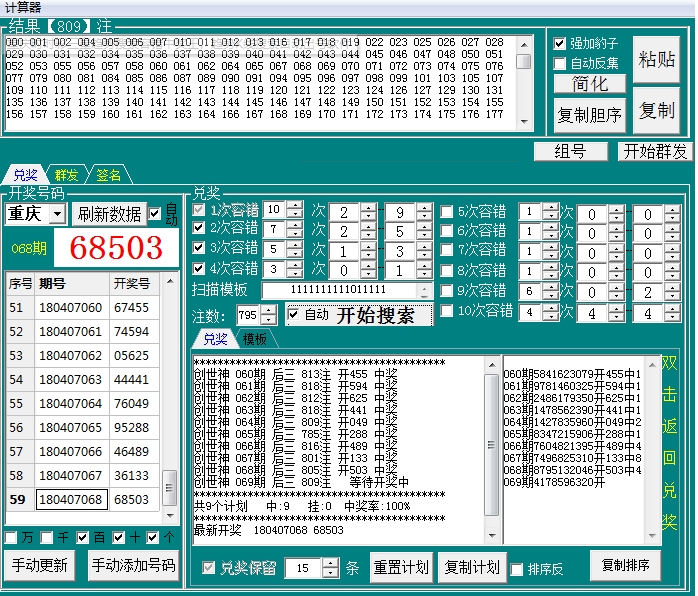Click the 重置计划 reset plan button
This screenshot has height=596, width=698.
(401, 567)
